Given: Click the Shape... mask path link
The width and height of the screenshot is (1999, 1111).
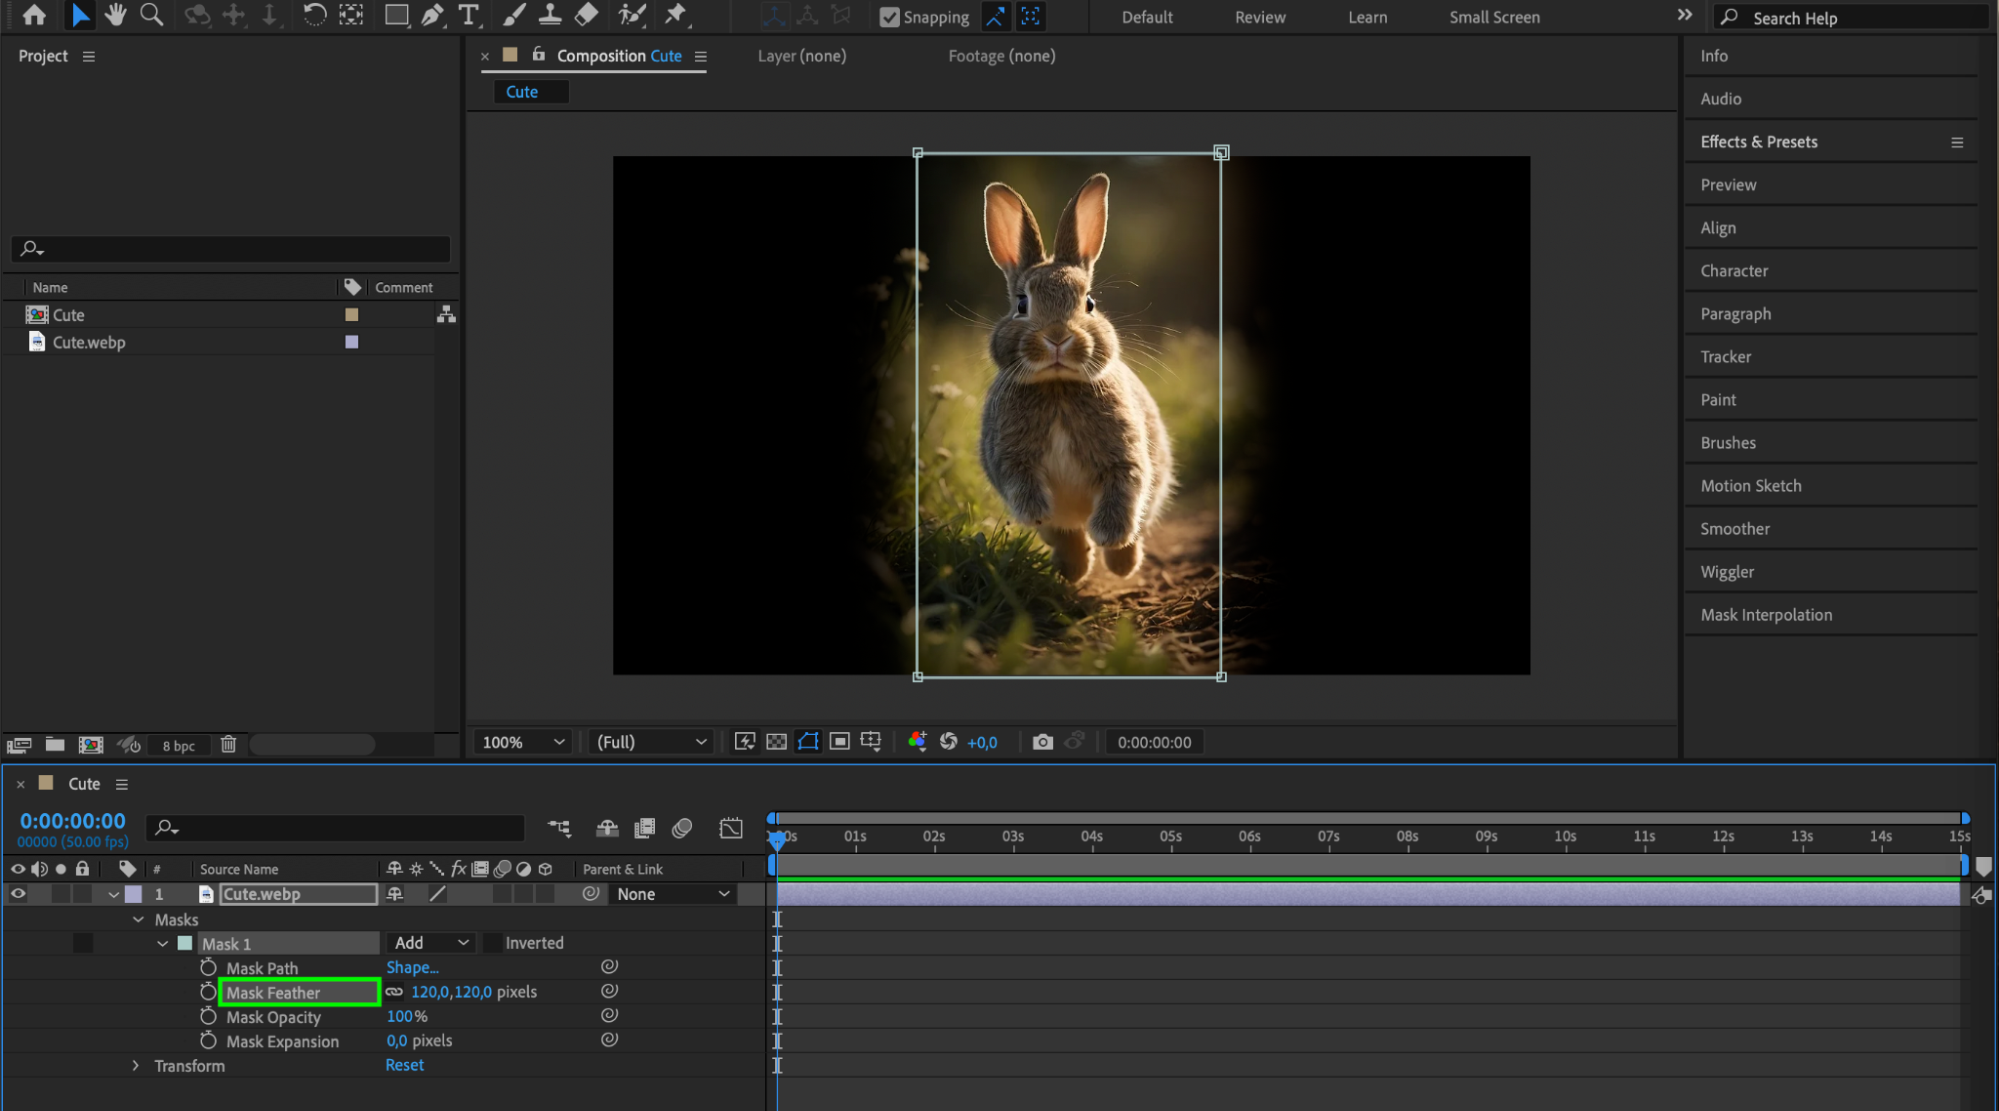Looking at the screenshot, I should 412,968.
